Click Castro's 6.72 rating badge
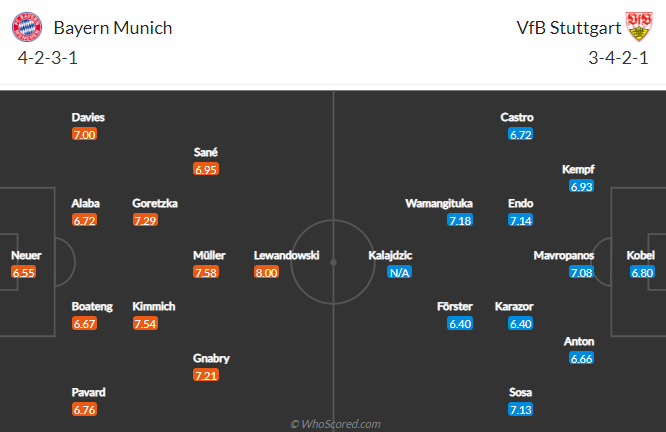Viewport: 666px width, 432px height. pyautogui.click(x=521, y=134)
